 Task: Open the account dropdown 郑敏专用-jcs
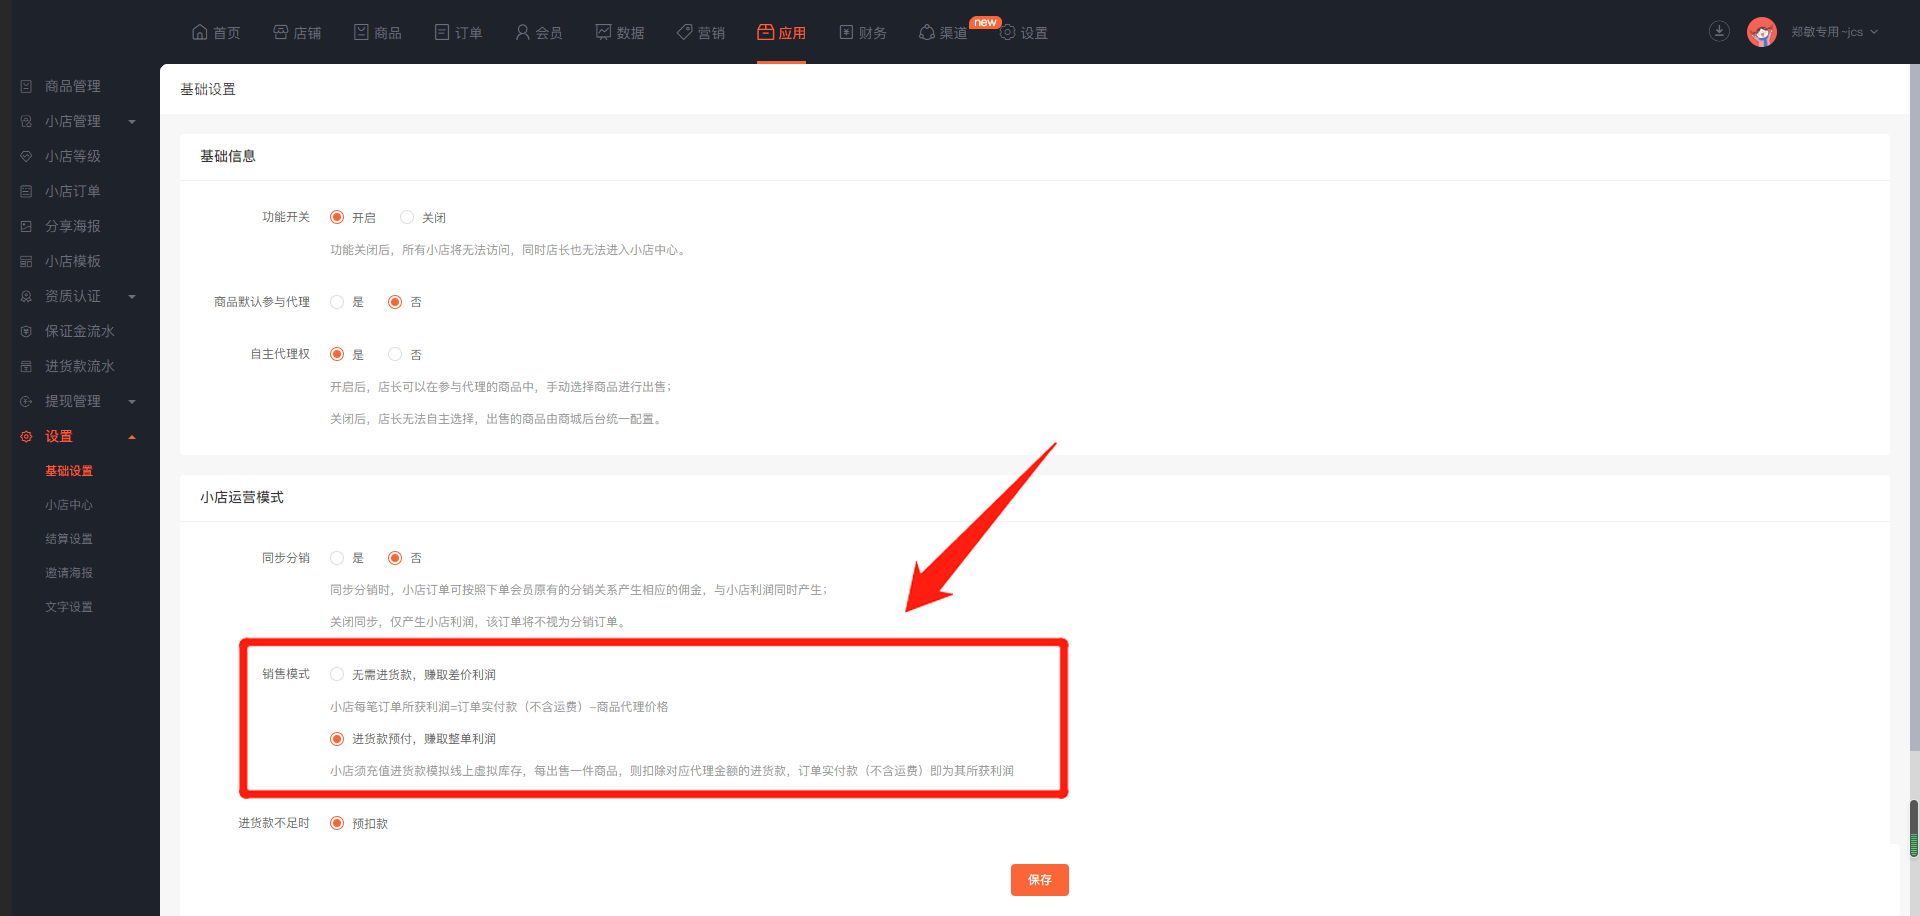tap(1834, 32)
